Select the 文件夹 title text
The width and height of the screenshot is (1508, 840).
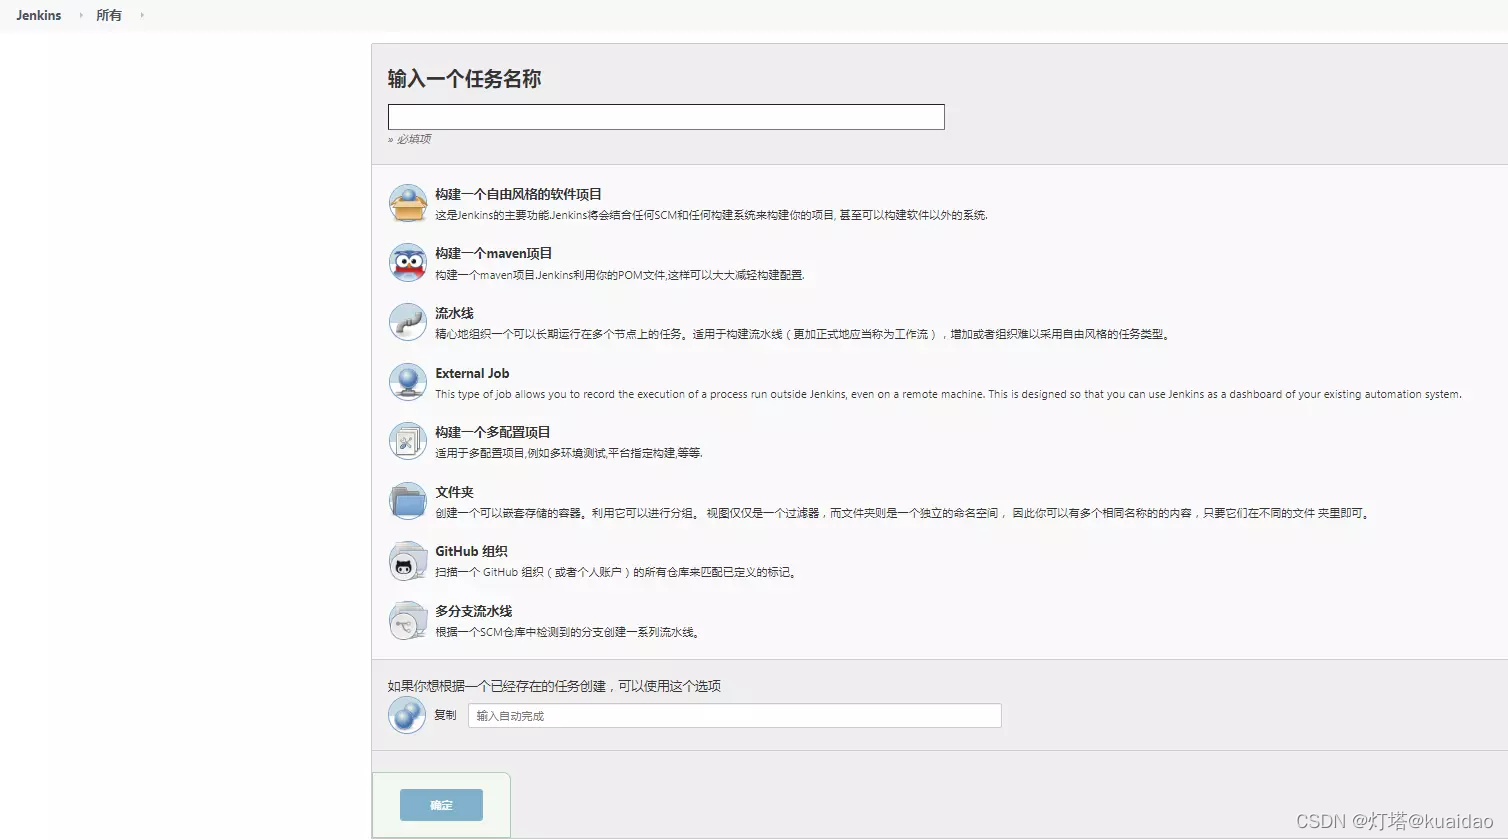[454, 492]
